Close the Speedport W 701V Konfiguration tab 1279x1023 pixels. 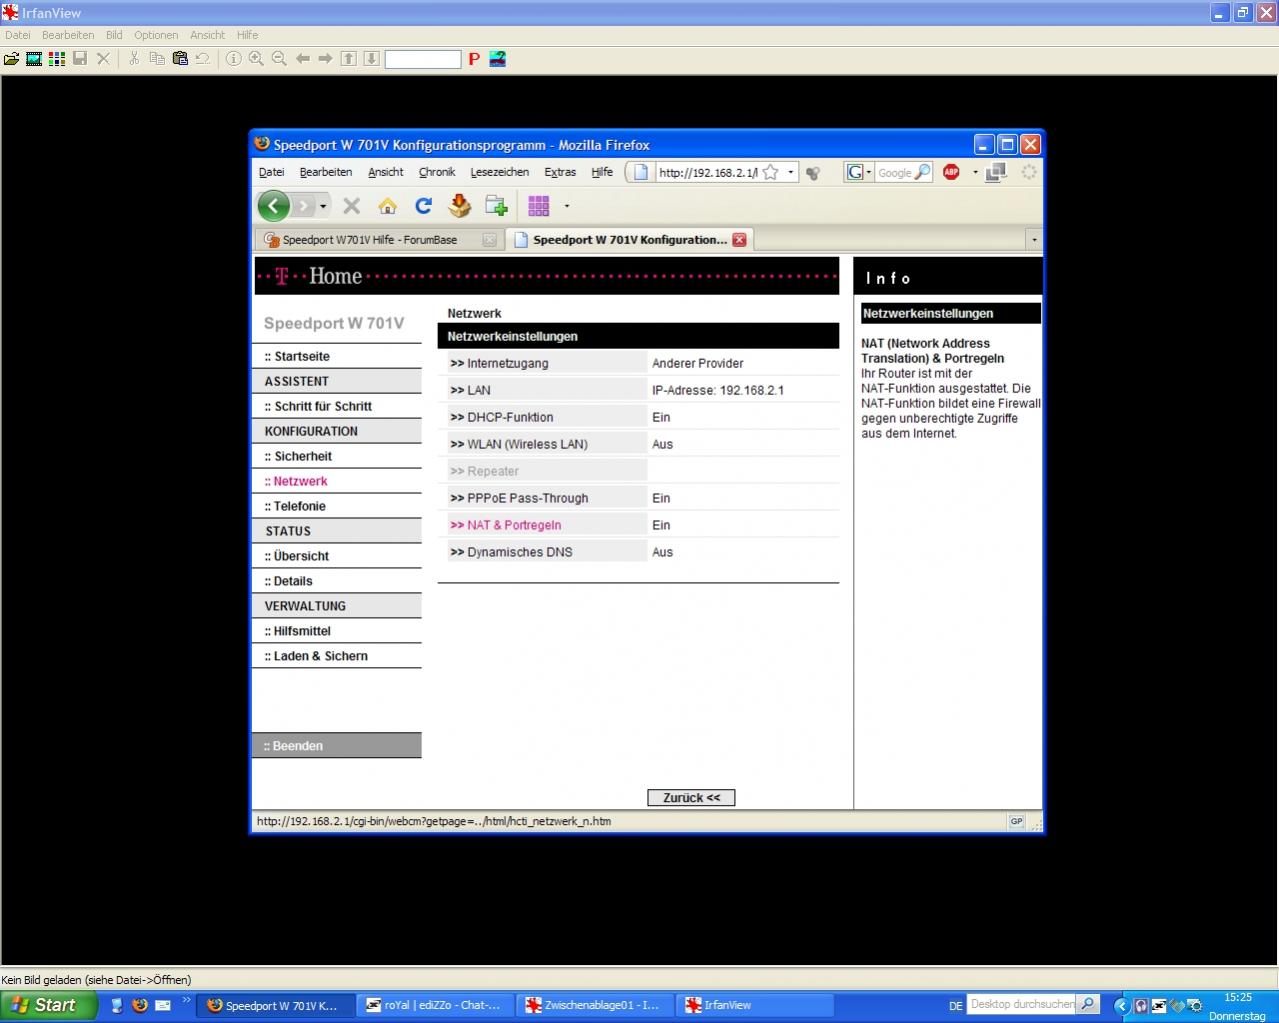tap(739, 240)
